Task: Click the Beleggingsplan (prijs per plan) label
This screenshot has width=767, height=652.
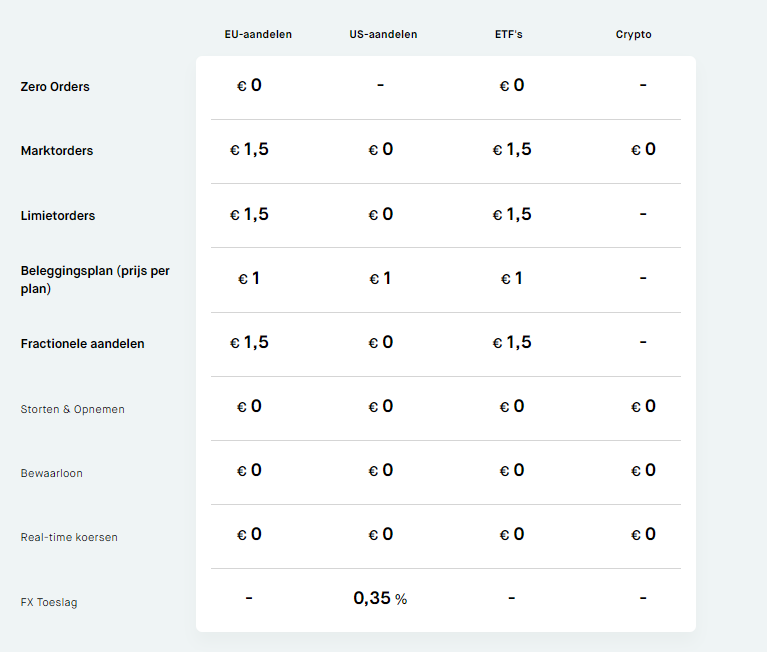Action: pyautogui.click(x=95, y=280)
